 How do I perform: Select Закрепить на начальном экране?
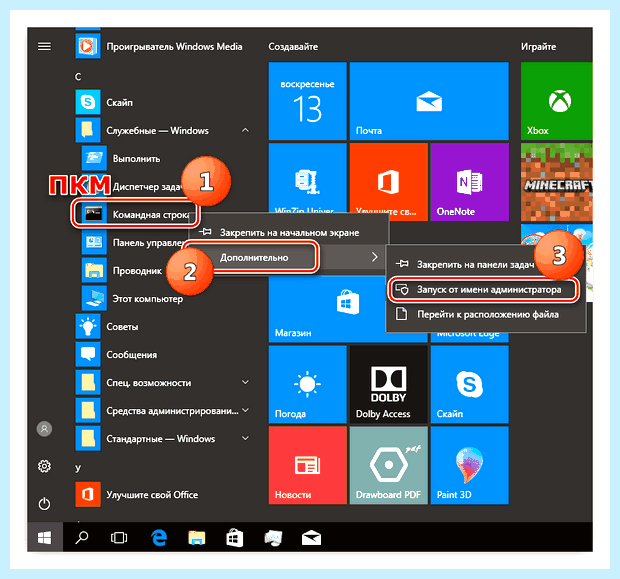click(x=289, y=232)
